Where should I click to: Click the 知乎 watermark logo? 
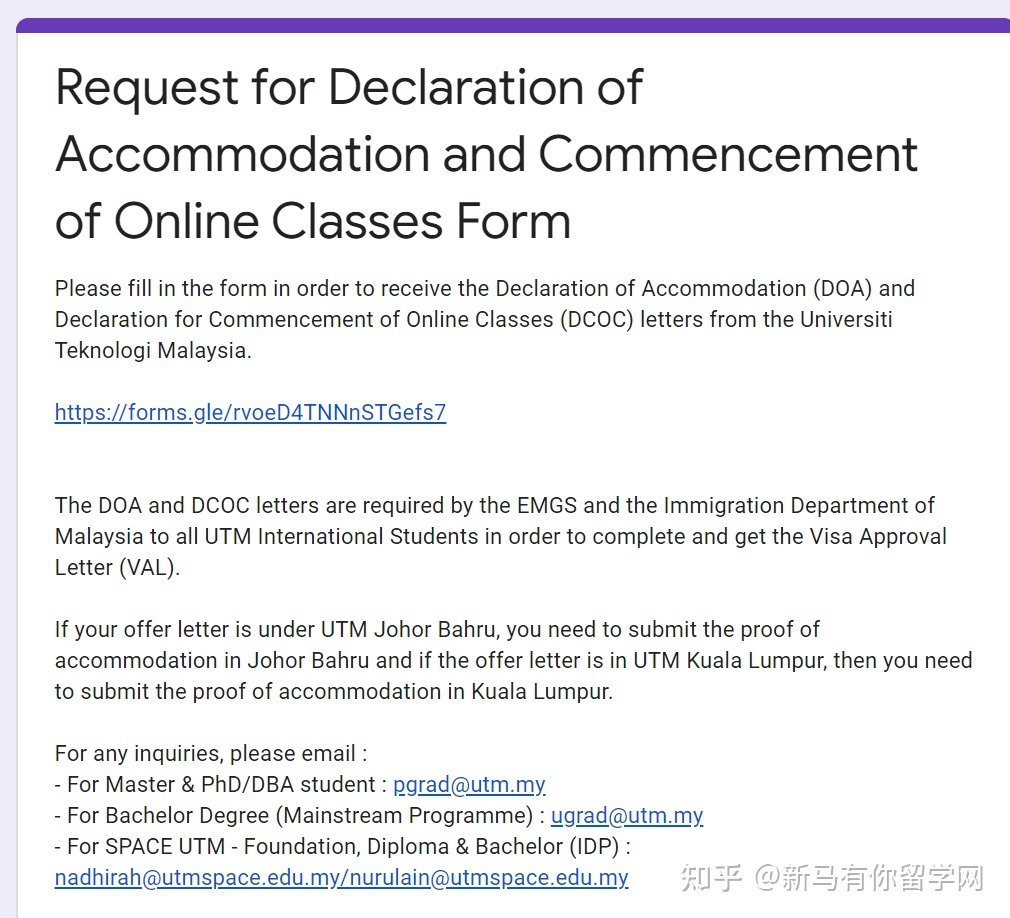pyautogui.click(x=712, y=878)
